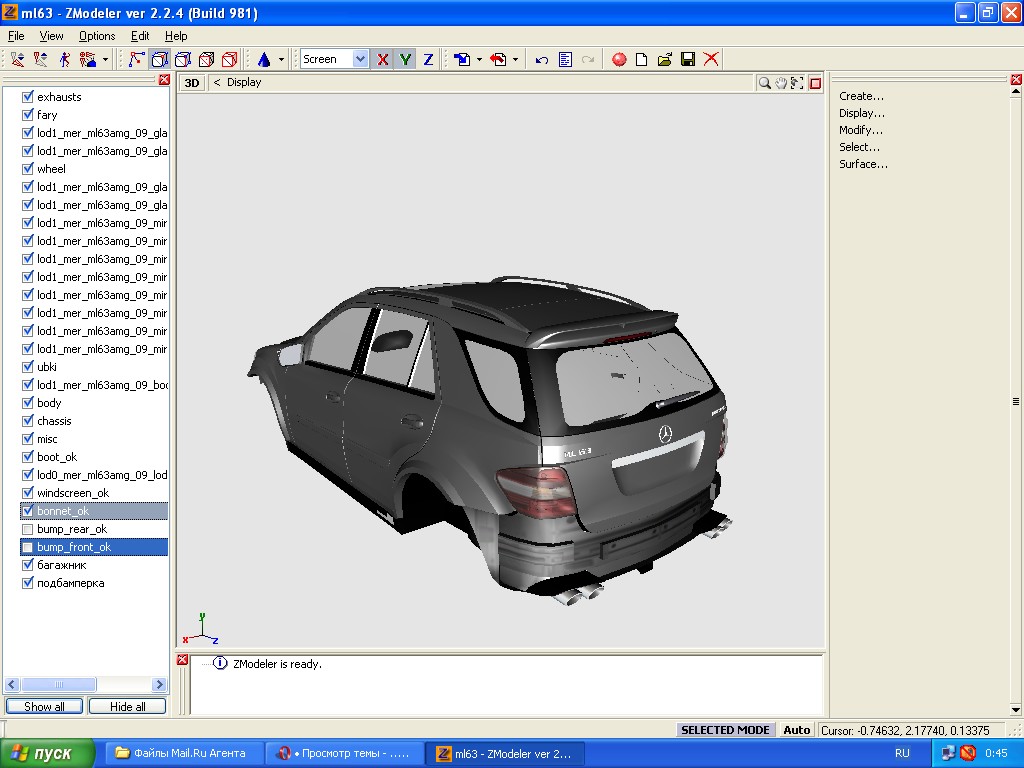Click the export icon with red arrow

498,59
